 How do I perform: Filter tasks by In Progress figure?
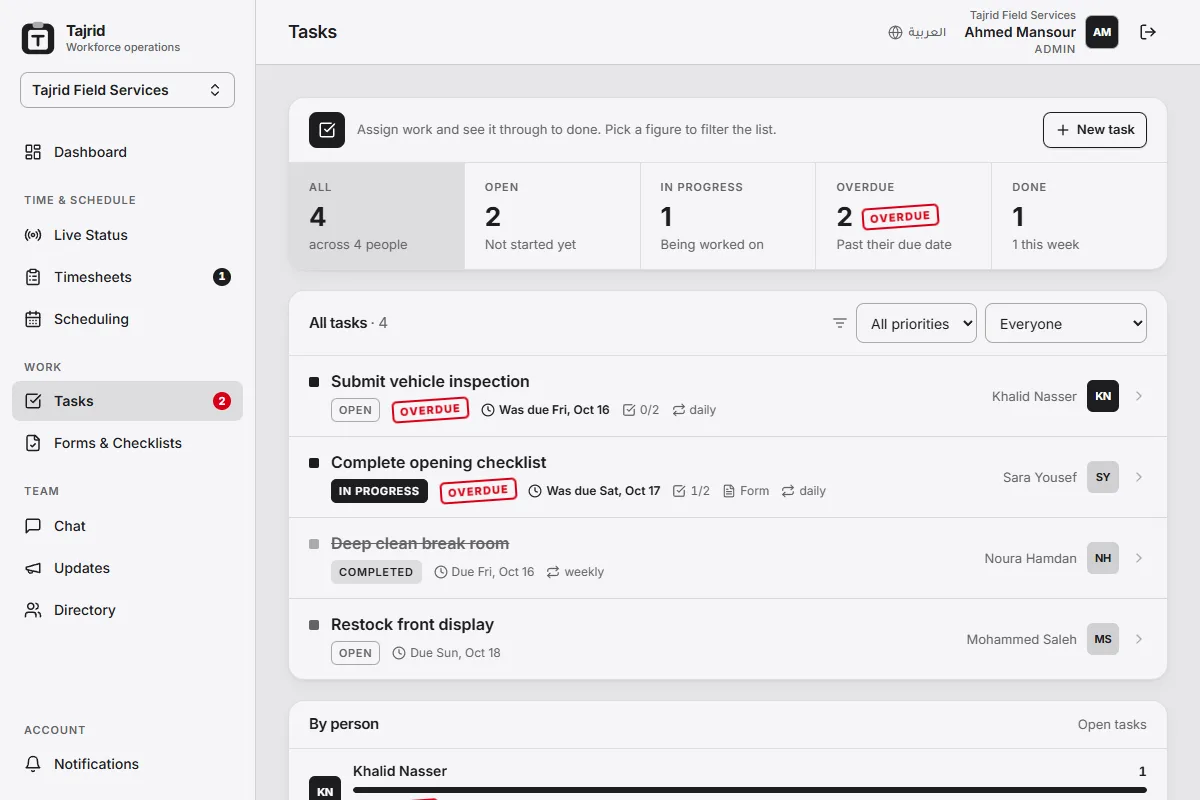(728, 216)
